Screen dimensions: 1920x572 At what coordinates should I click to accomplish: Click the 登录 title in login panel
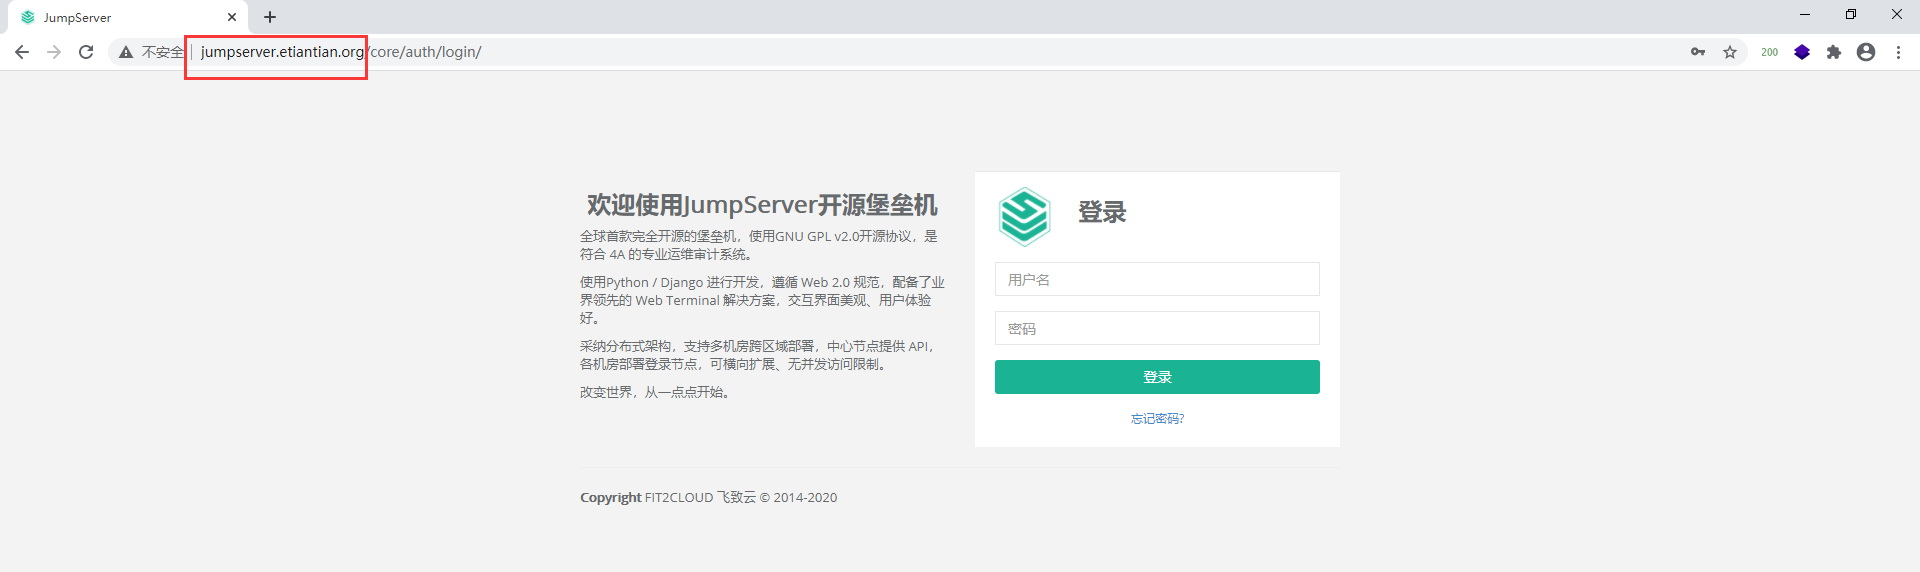coord(1102,212)
